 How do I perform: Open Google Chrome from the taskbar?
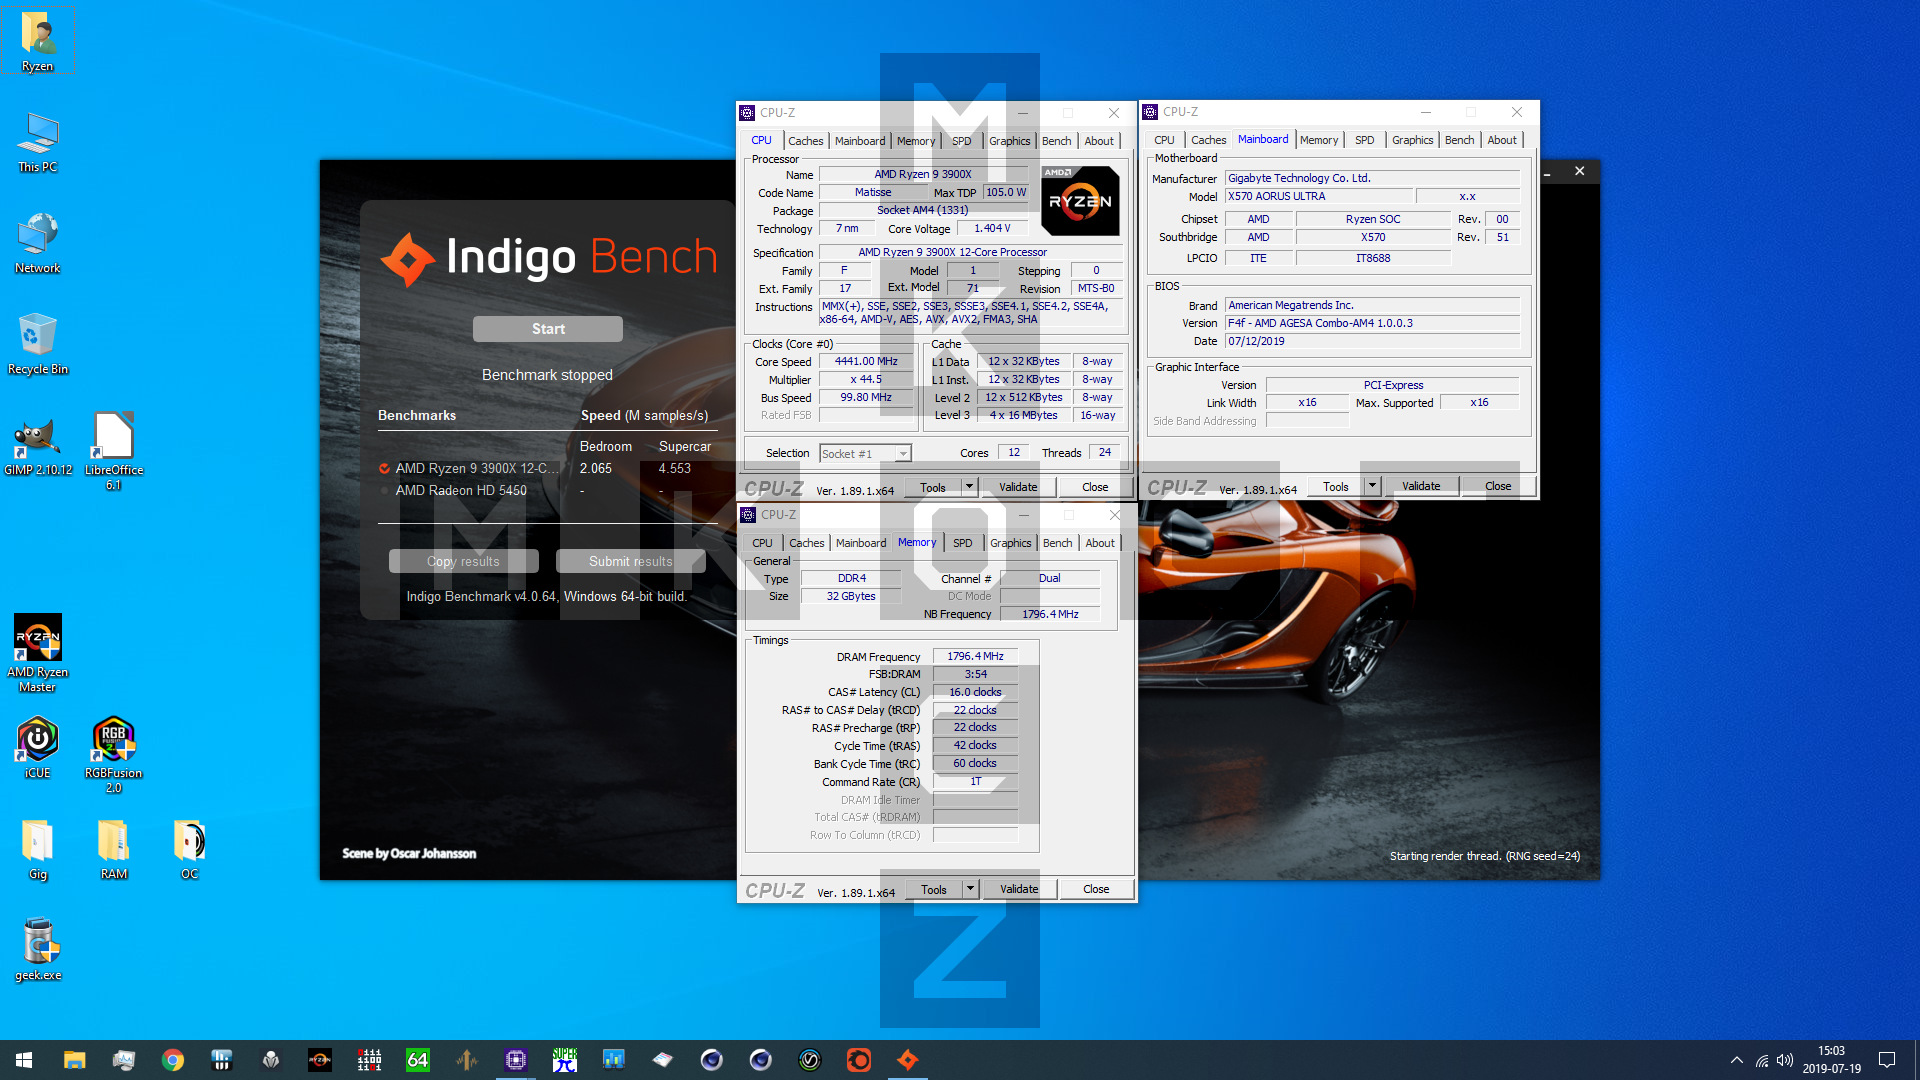[x=173, y=1060]
